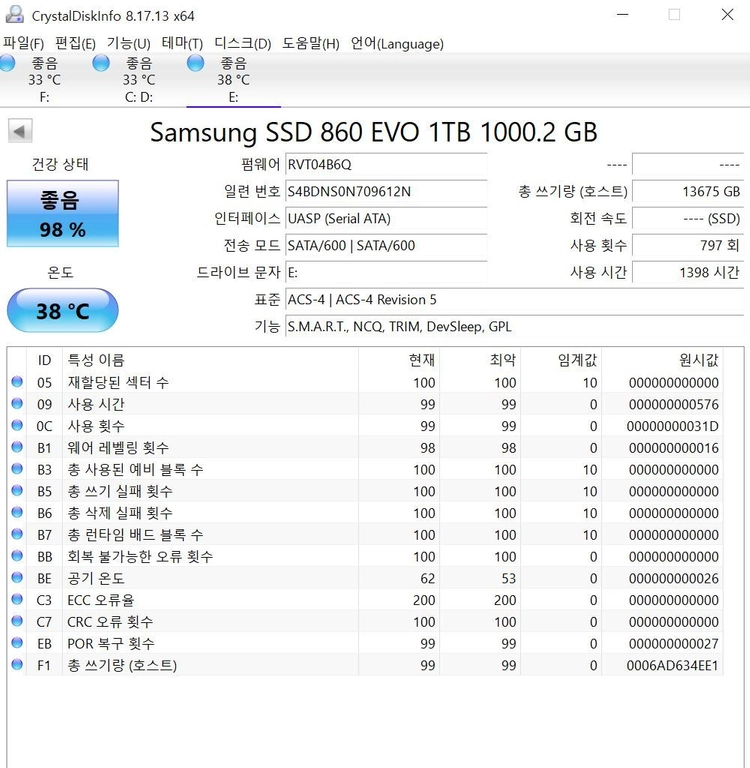This screenshot has width=750, height=768.
Task: Minimize the CrystalDiskInfo window
Action: pos(623,15)
